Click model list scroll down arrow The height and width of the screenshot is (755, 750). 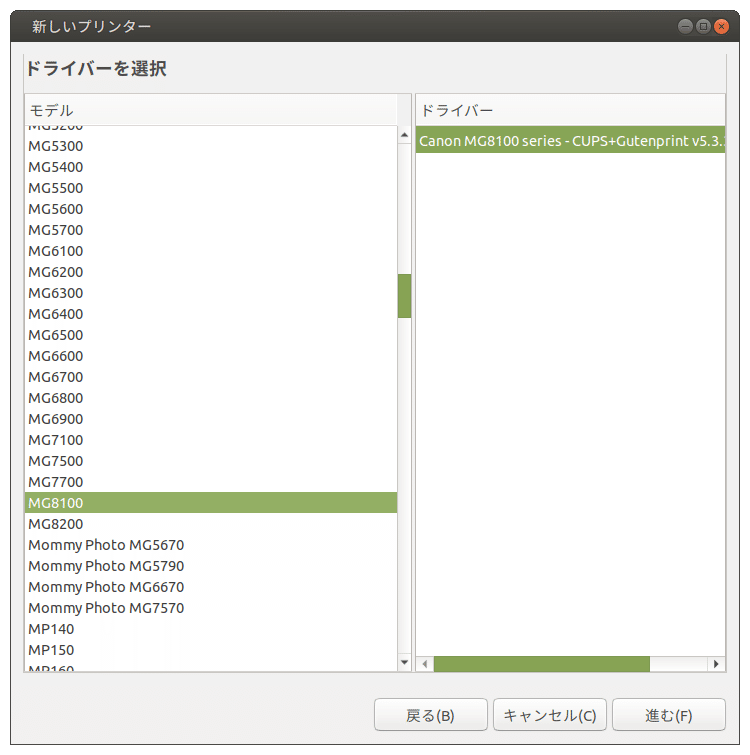(x=404, y=663)
